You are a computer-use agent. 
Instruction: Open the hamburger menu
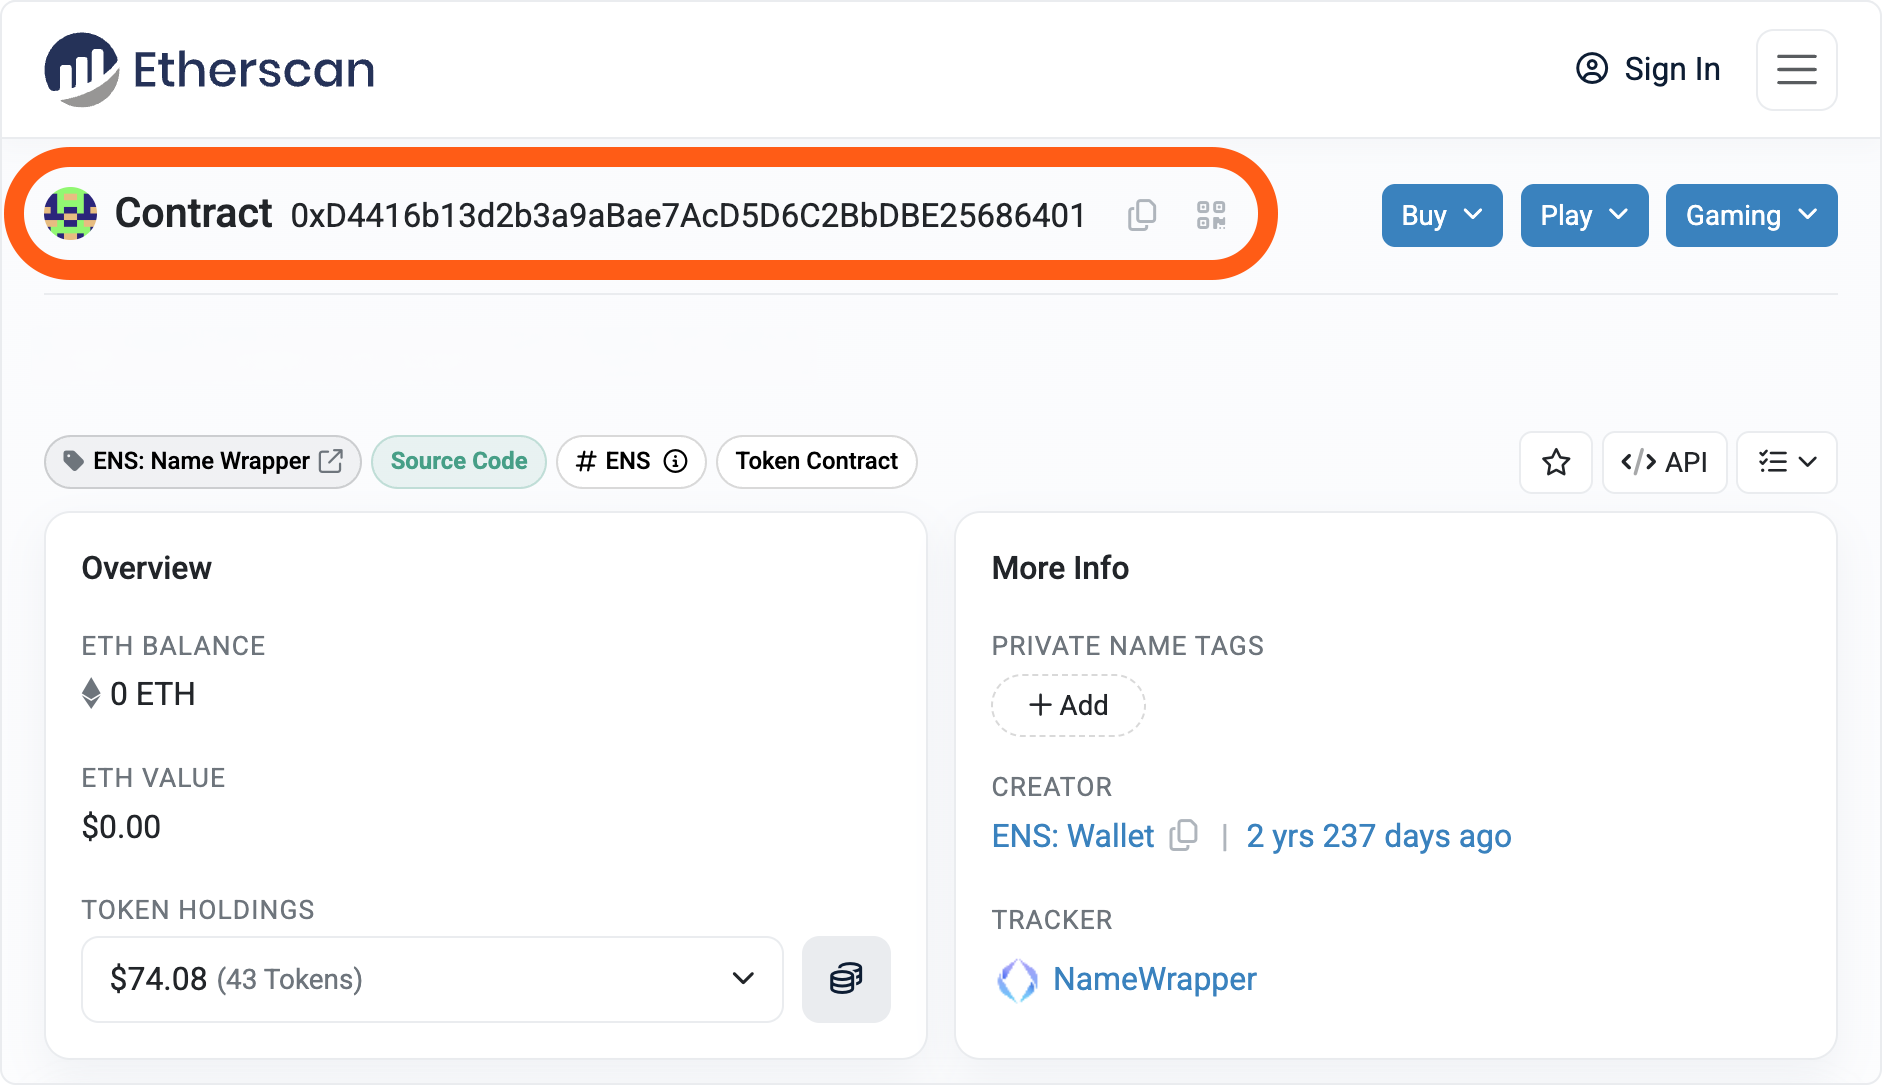point(1796,69)
